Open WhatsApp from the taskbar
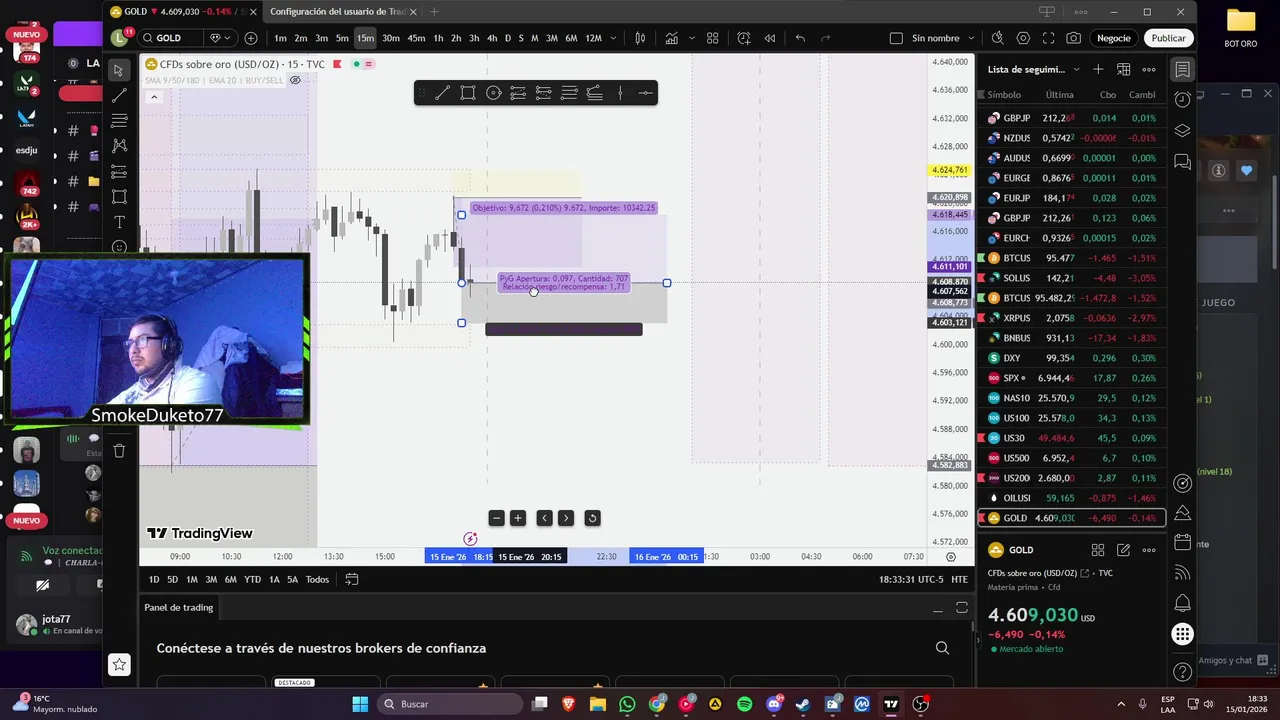The image size is (1280, 720). (x=628, y=704)
